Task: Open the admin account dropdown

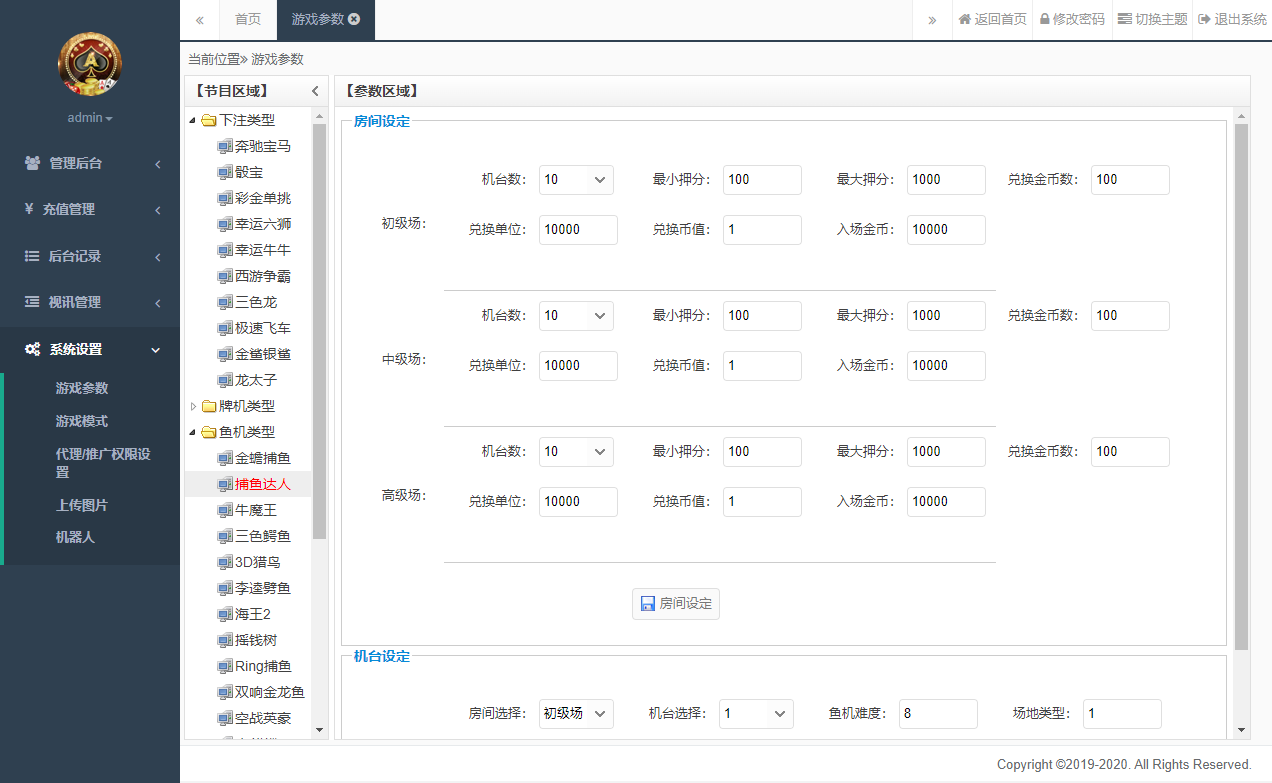Action: pyautogui.click(x=90, y=117)
